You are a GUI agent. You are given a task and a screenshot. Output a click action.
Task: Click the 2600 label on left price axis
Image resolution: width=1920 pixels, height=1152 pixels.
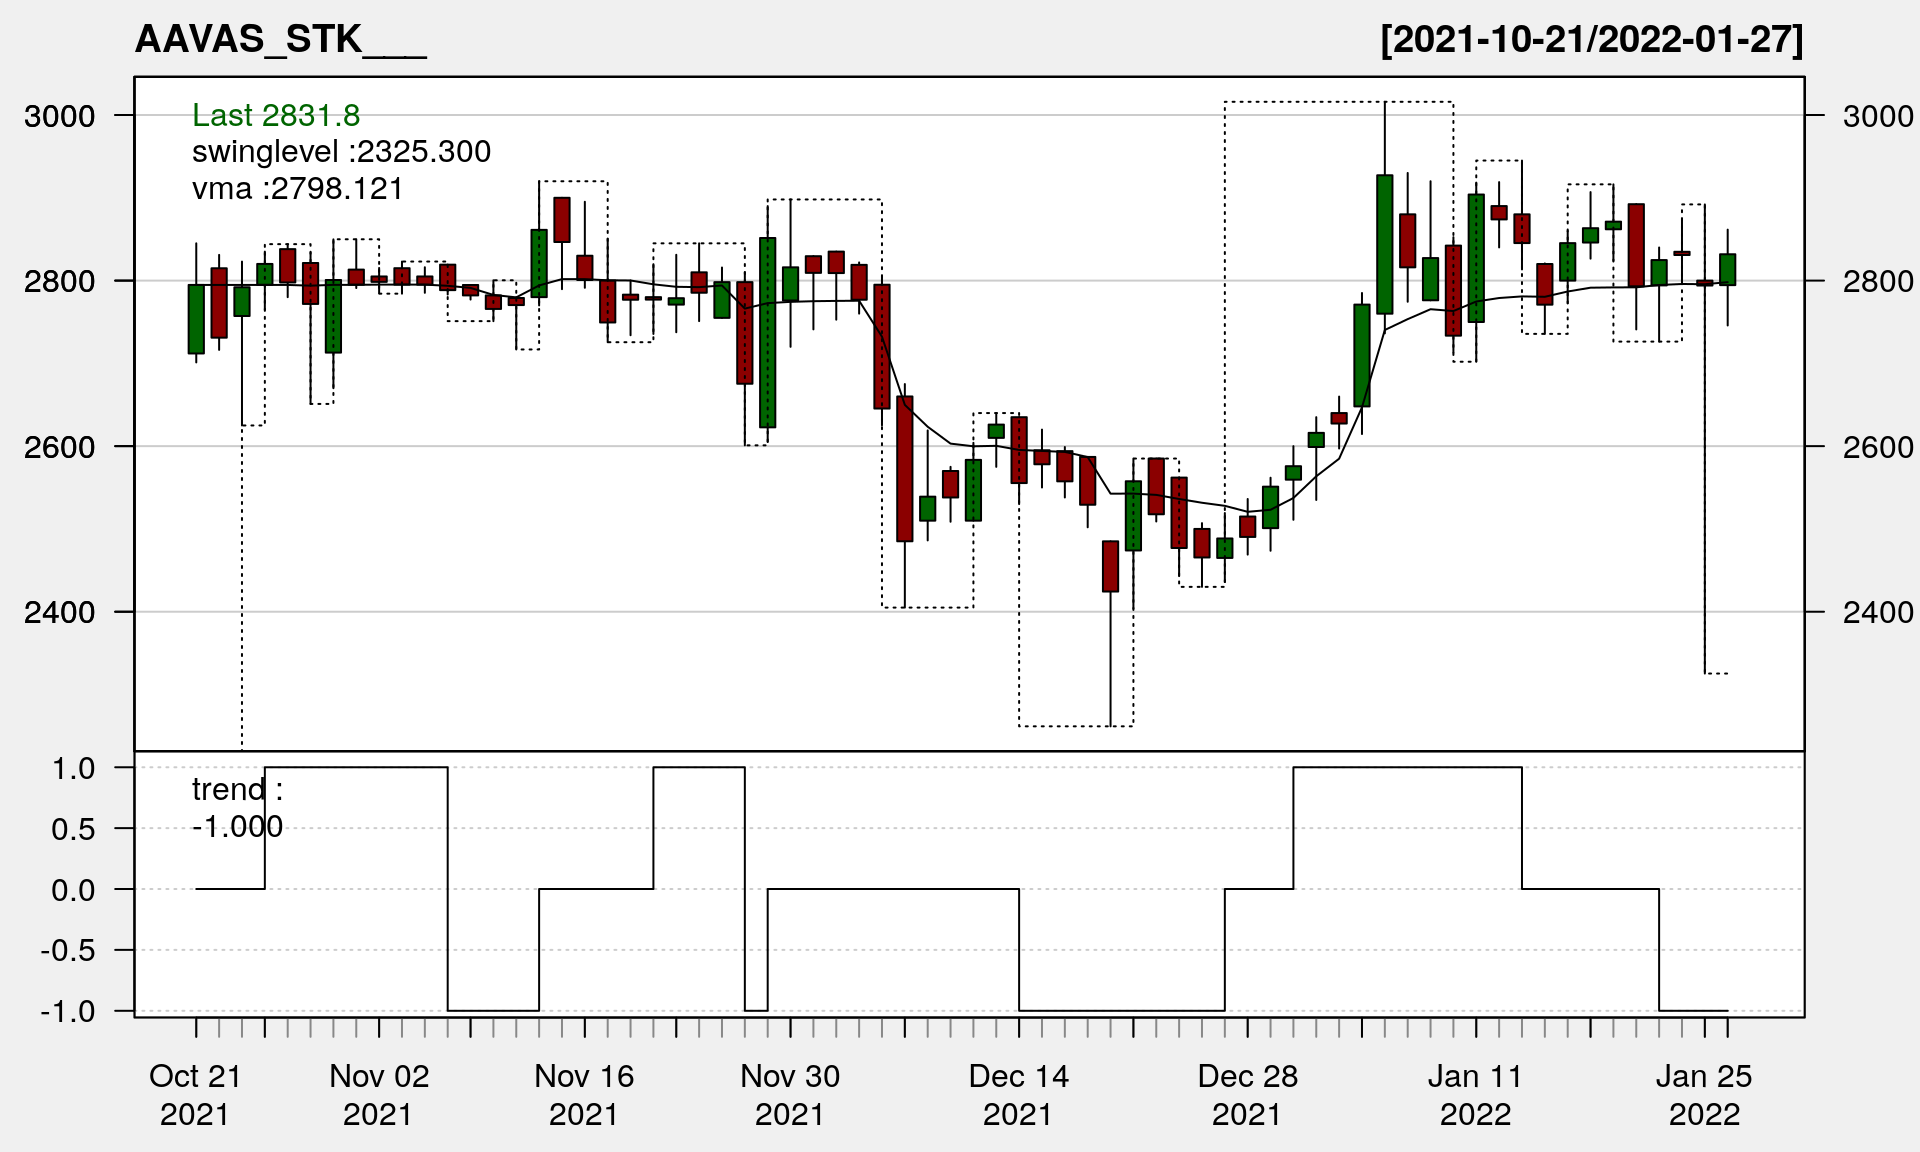click(x=59, y=447)
